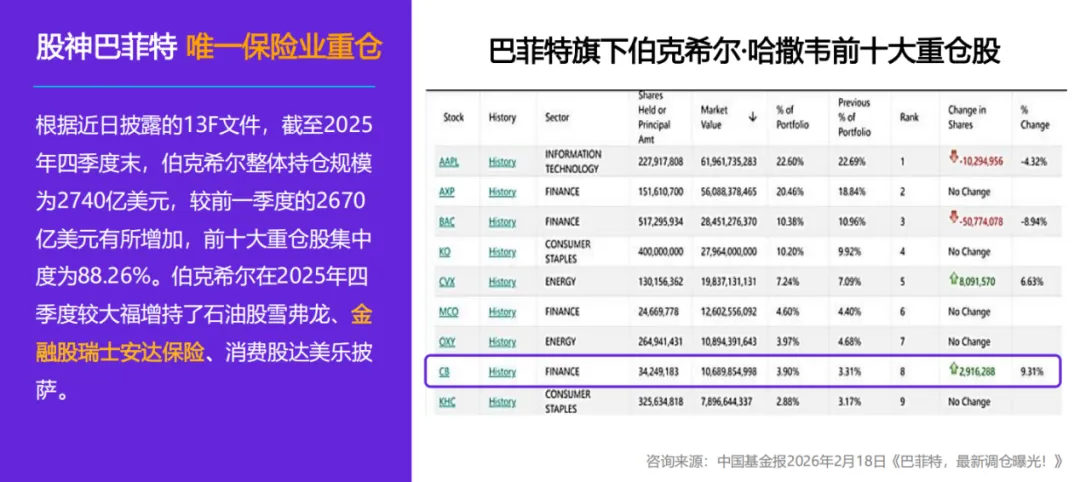Click previous portfolio percentage 3.31%
This screenshot has height=482, width=1080.
848,372
